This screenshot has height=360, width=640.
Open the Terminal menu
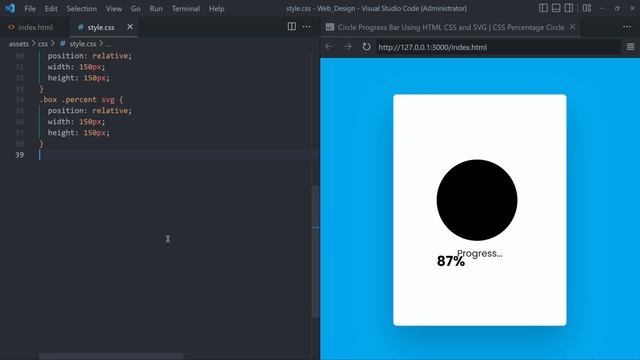click(x=186, y=9)
